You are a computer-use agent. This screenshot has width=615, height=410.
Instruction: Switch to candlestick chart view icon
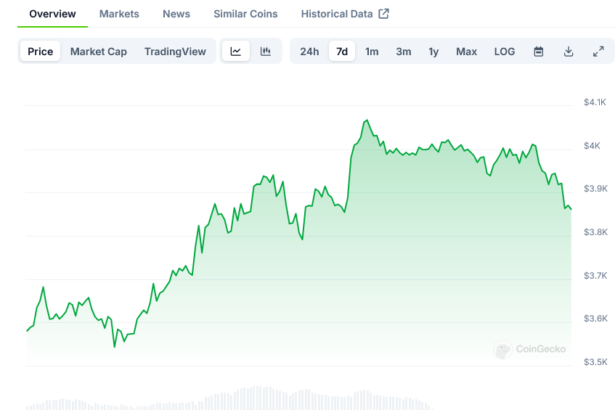click(x=265, y=51)
